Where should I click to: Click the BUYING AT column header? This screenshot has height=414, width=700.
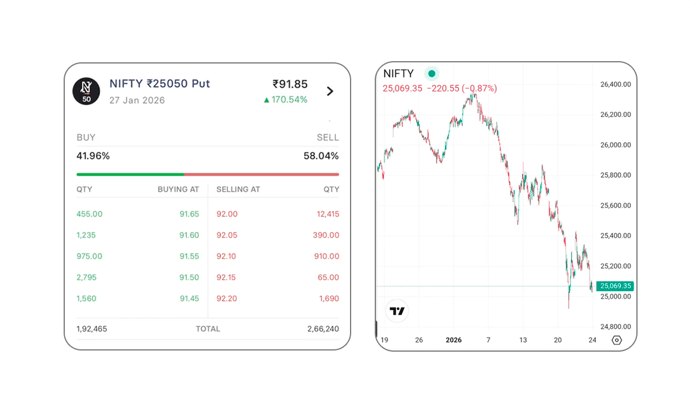click(178, 189)
